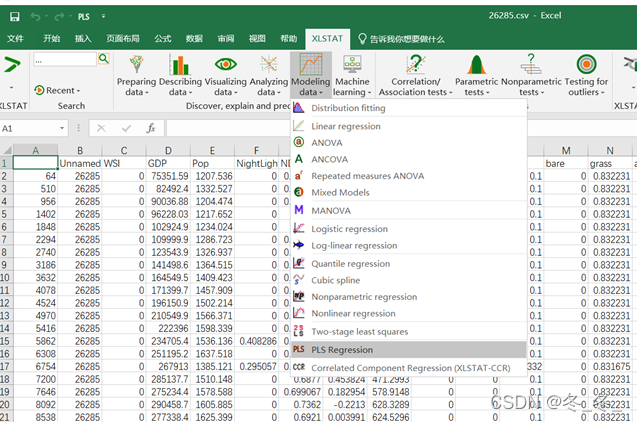Select the ANOVA menu entry
The height and width of the screenshot is (422, 637).
pos(409,143)
